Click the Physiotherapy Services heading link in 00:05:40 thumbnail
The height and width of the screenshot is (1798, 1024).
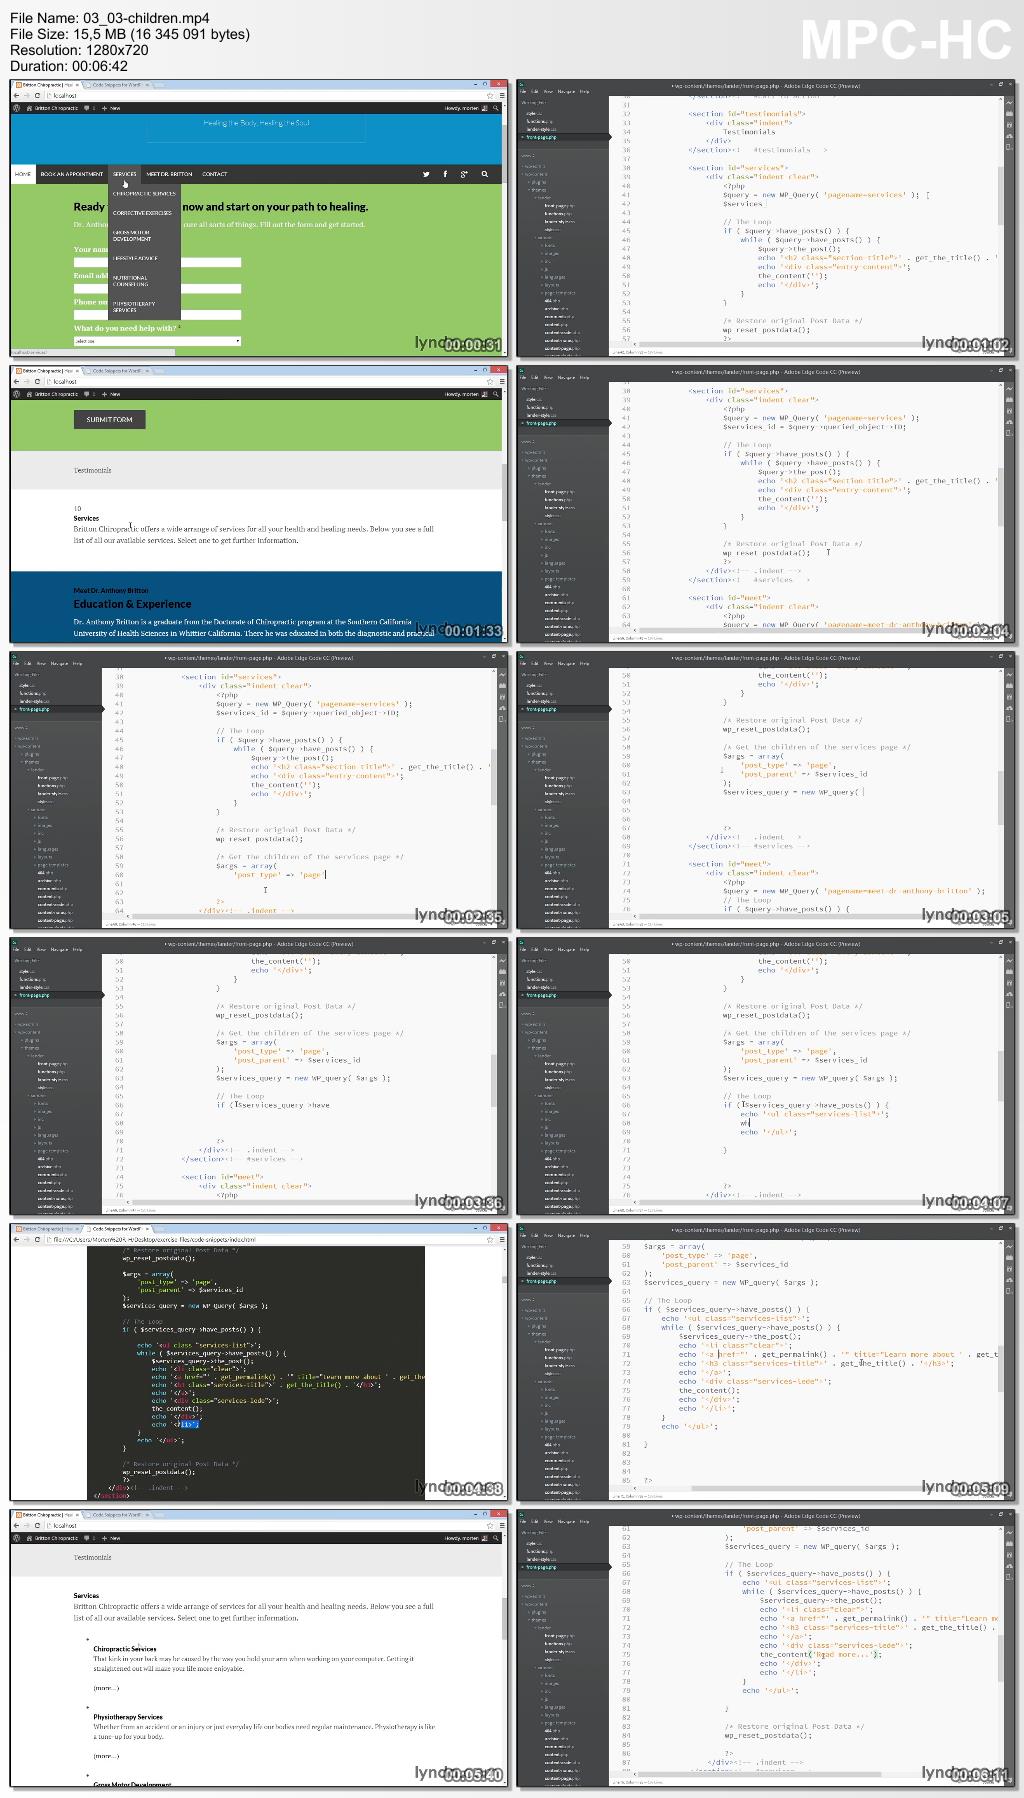tap(128, 1716)
